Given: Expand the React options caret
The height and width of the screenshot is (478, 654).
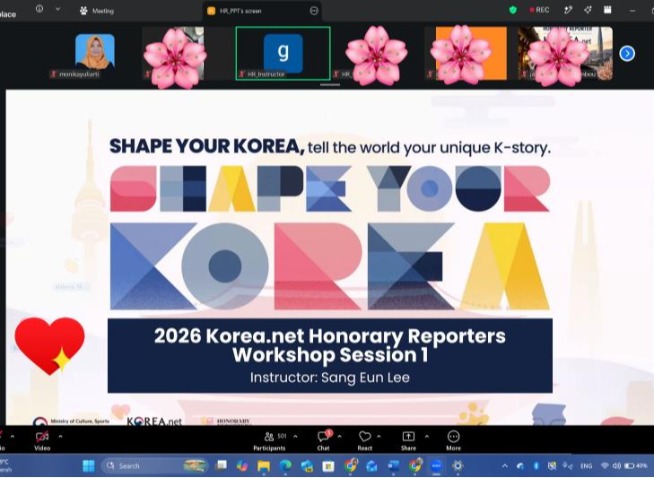Looking at the screenshot, I should [x=379, y=437].
